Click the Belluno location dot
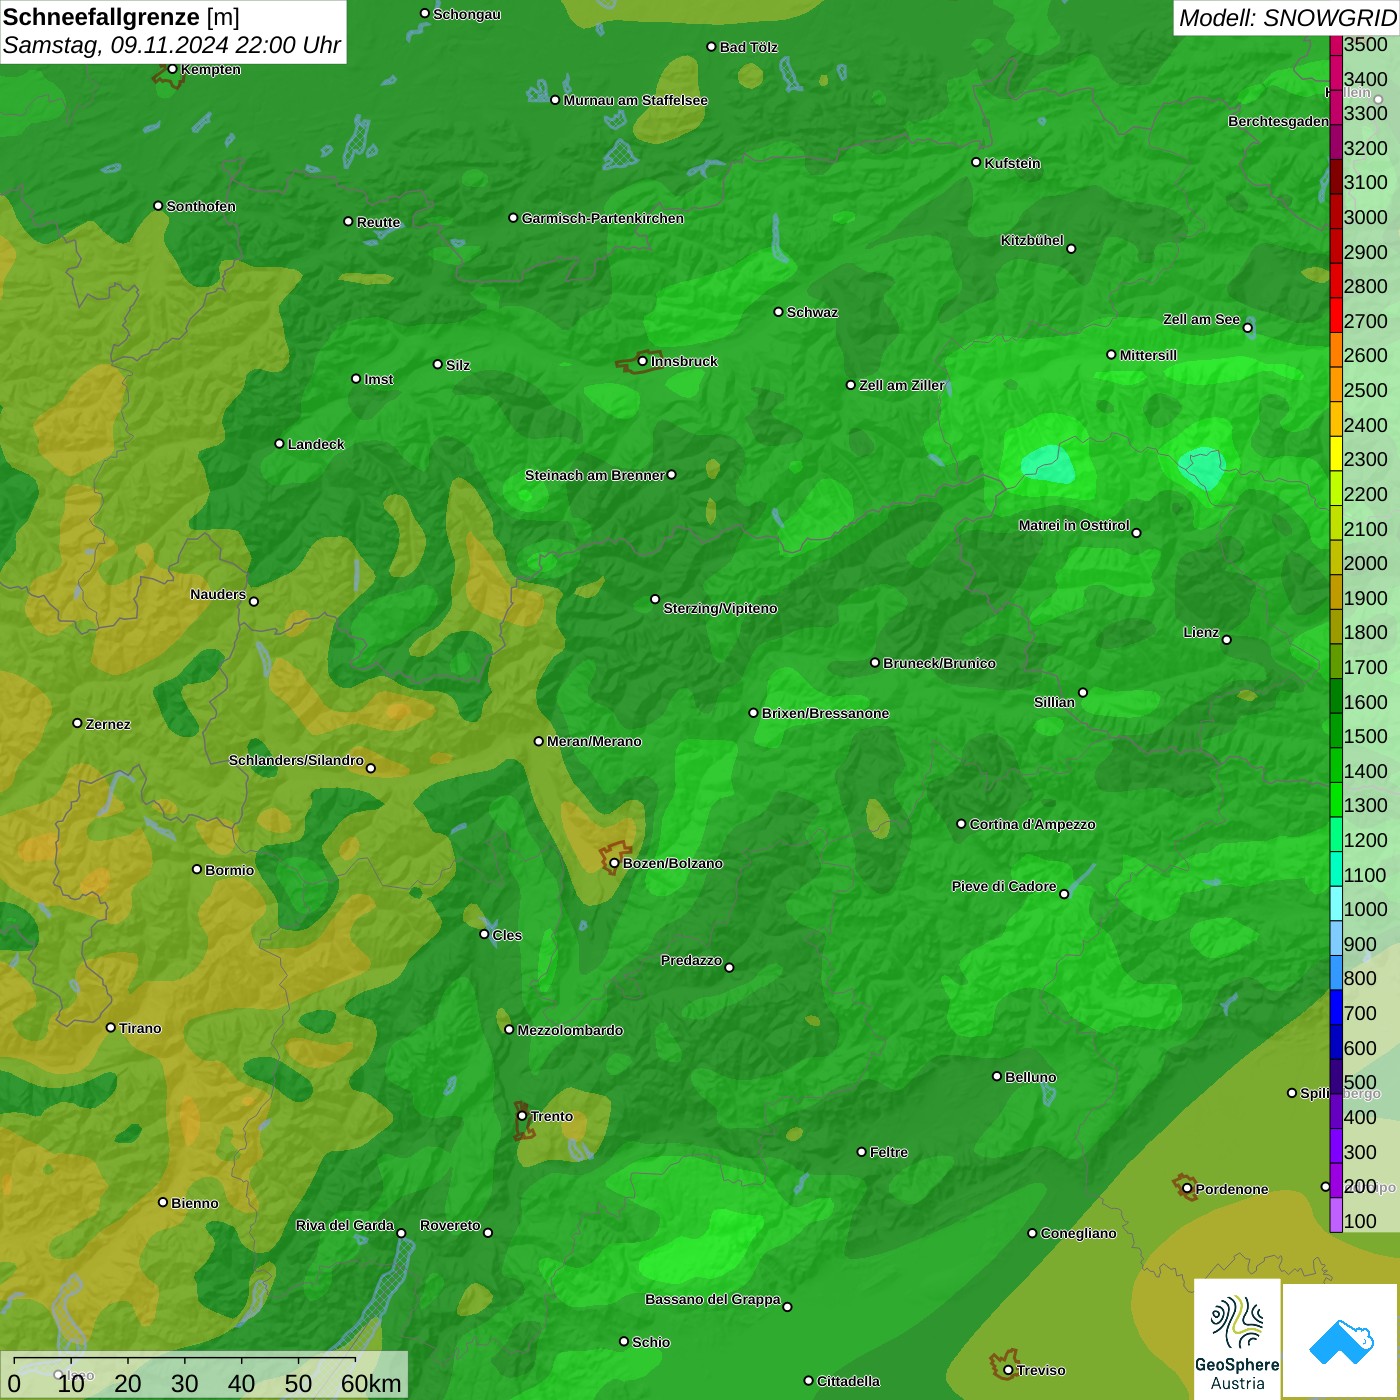This screenshot has width=1400, height=1400. click(996, 1076)
